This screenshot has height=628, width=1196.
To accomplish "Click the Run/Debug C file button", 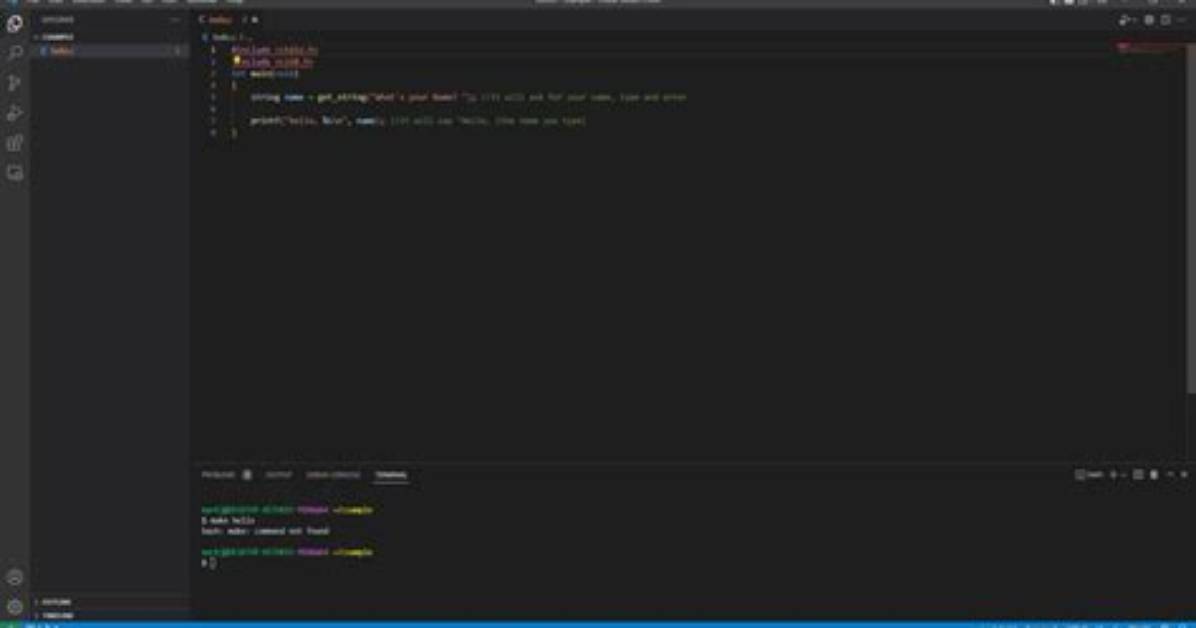I will click(x=1124, y=20).
